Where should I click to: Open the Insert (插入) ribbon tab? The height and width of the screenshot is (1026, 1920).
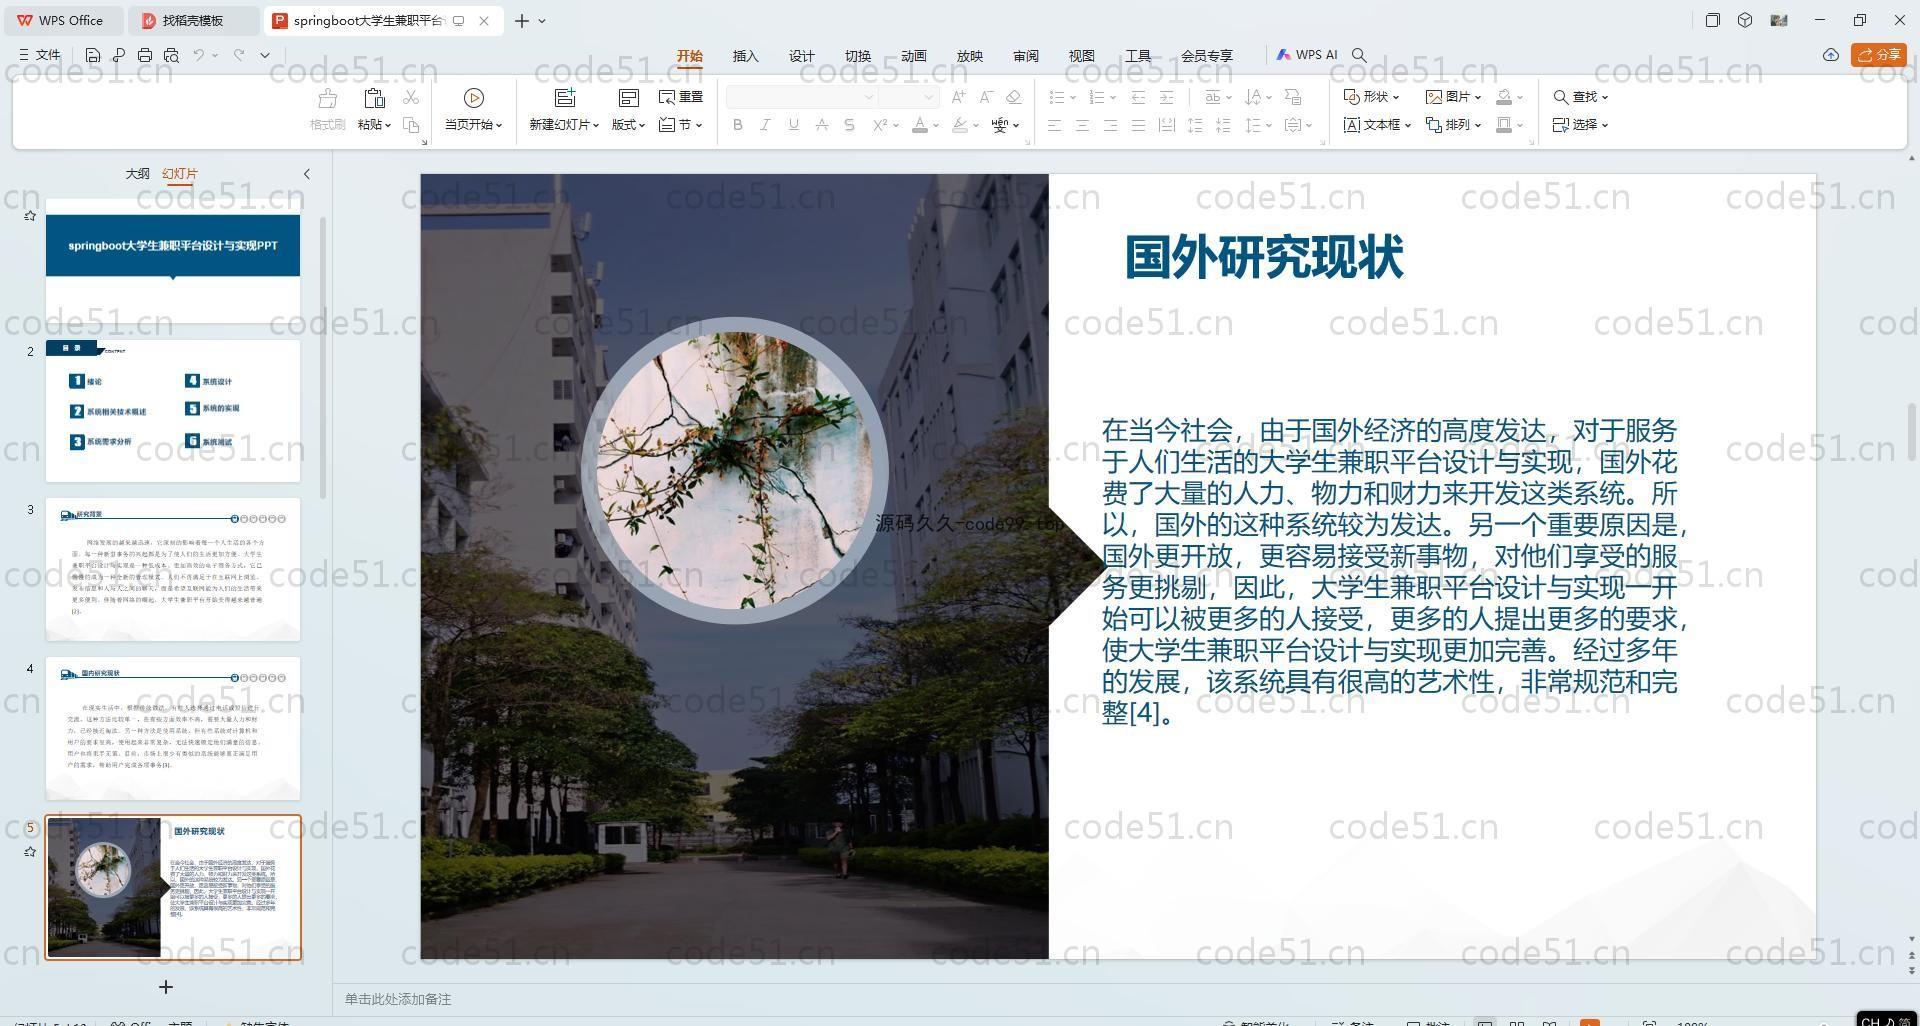745,56
